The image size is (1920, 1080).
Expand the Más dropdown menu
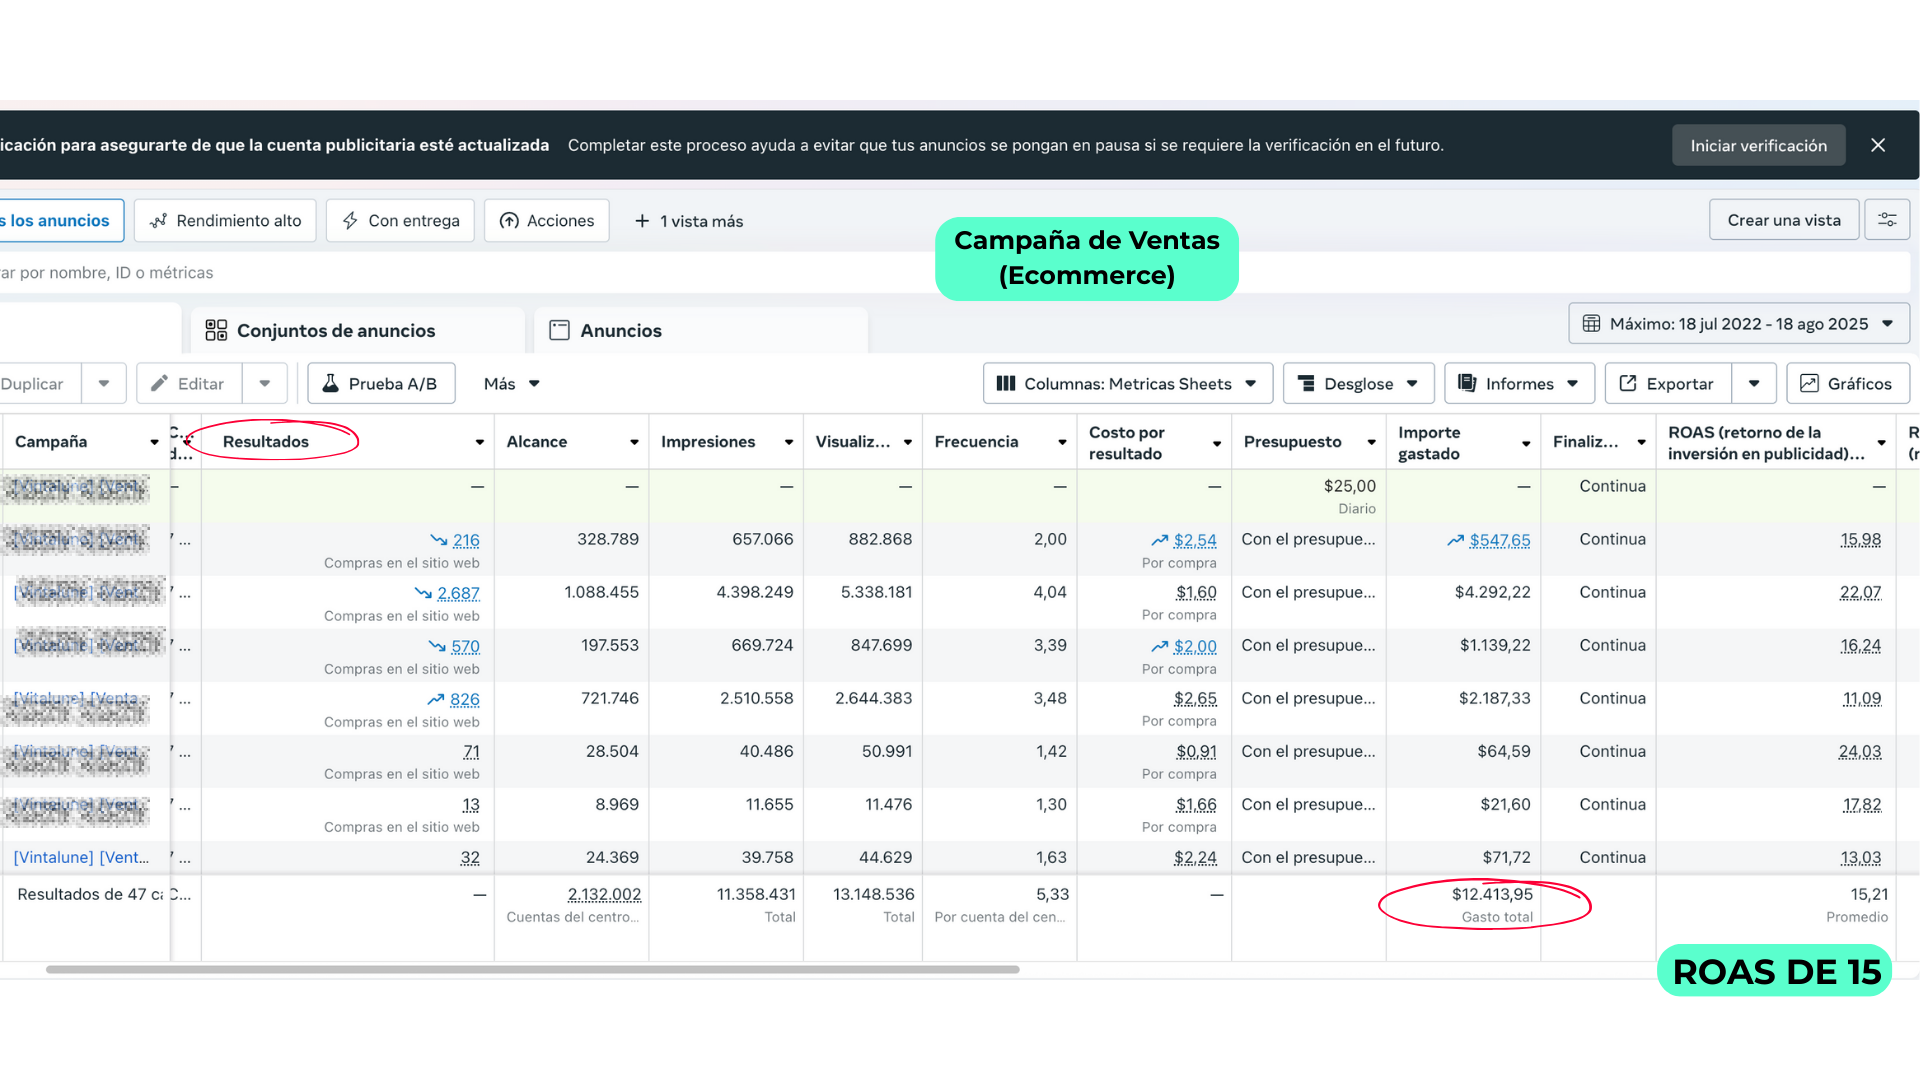click(x=511, y=384)
